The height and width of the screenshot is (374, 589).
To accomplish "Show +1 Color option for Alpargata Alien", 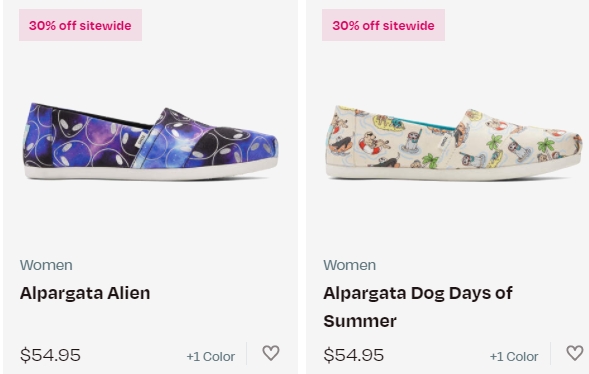I will point(211,356).
